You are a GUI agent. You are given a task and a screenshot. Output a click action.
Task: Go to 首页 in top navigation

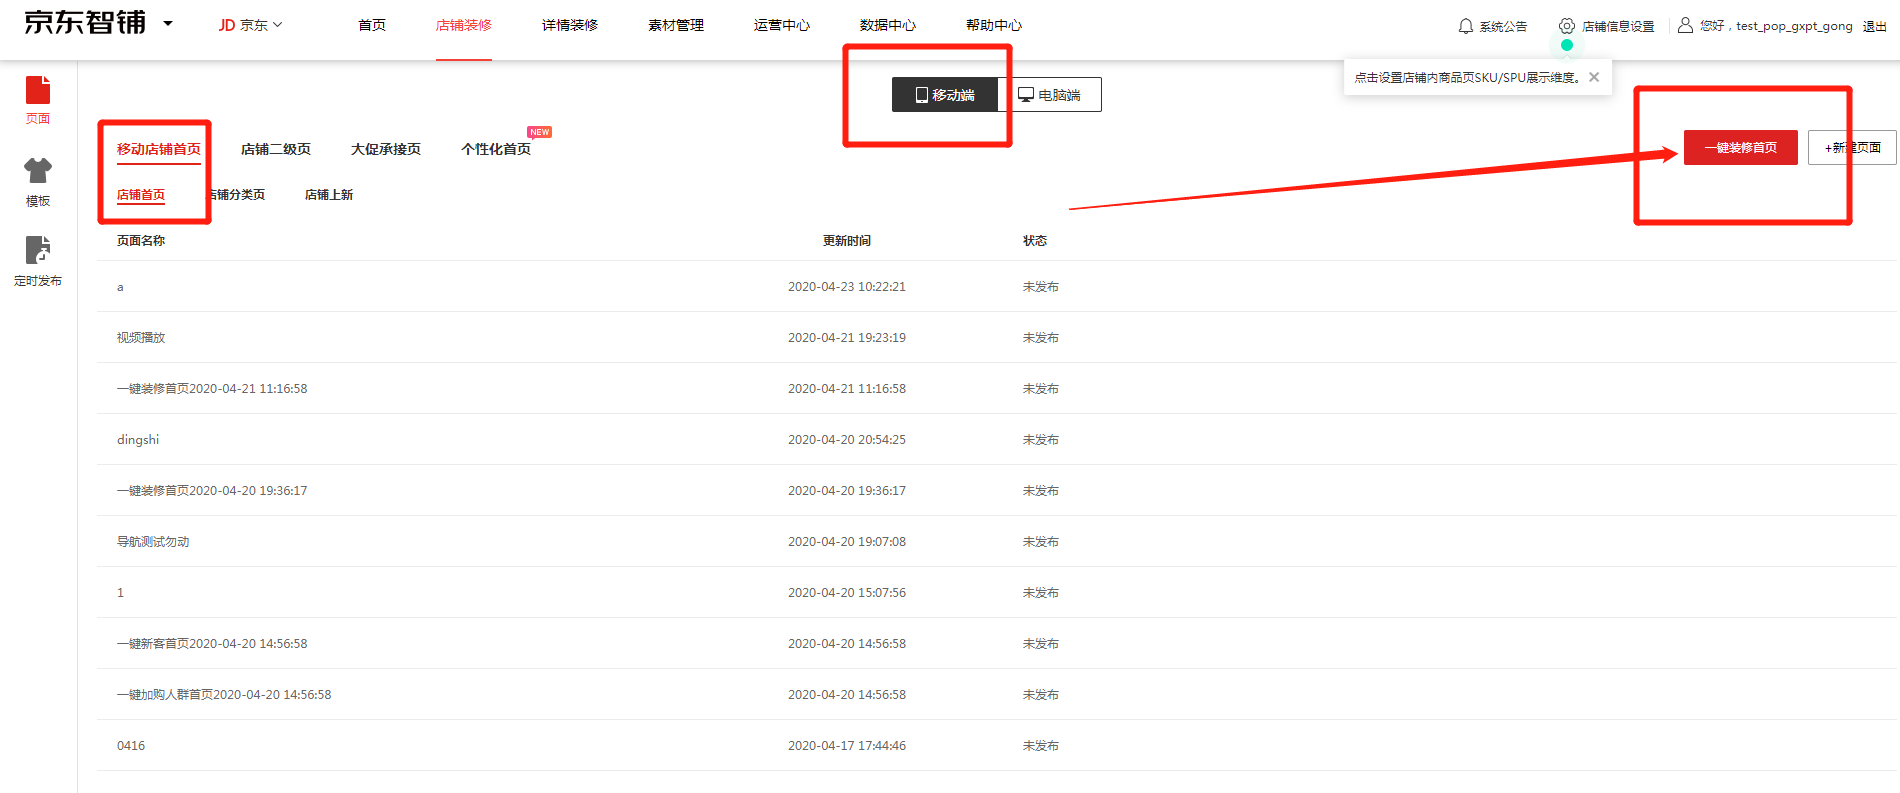pos(372,25)
